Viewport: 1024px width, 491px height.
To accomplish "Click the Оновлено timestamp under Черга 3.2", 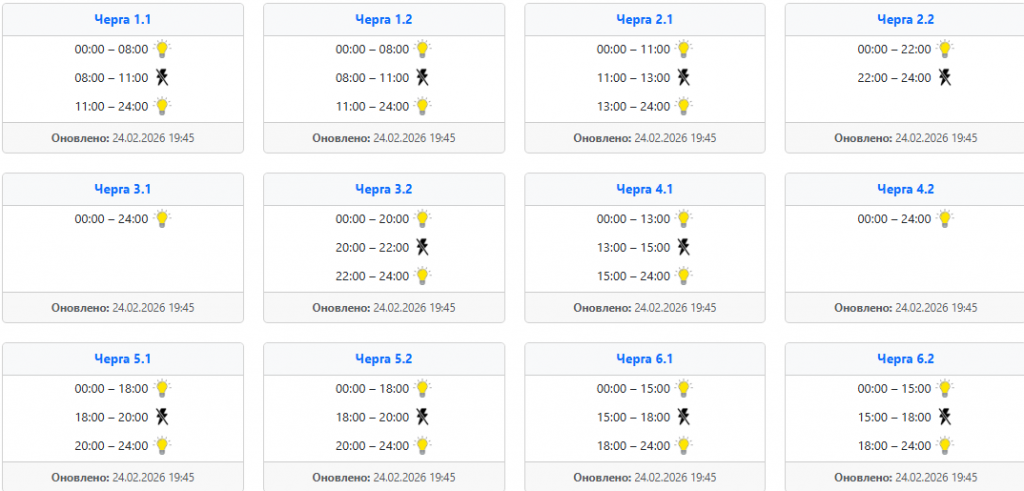I will pyautogui.click(x=383, y=308).
